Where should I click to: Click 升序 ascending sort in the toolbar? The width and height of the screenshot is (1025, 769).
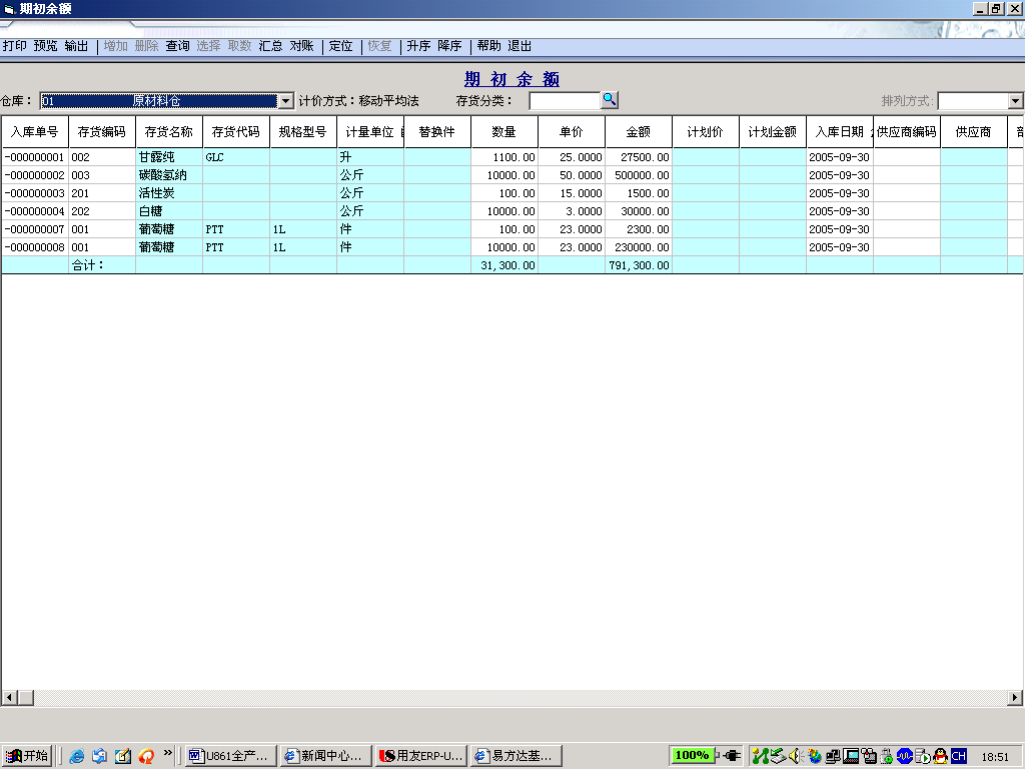pos(418,46)
